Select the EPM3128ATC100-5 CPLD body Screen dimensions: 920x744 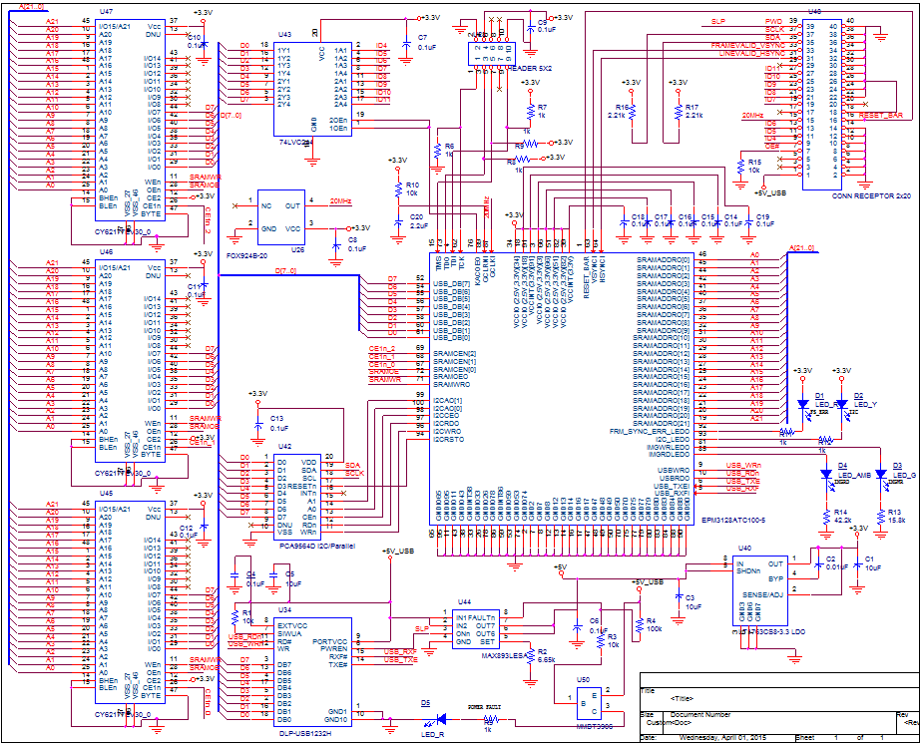(562, 389)
